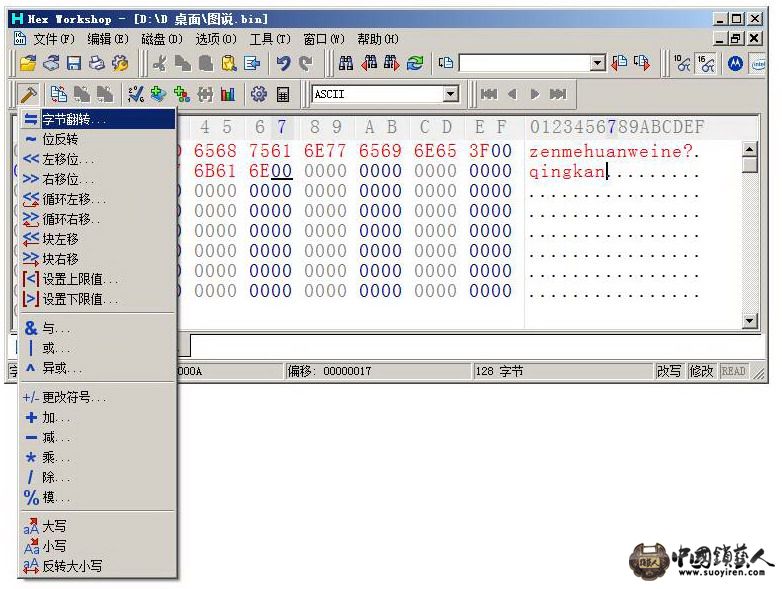Open the 工具(T) menu

[x=270, y=39]
